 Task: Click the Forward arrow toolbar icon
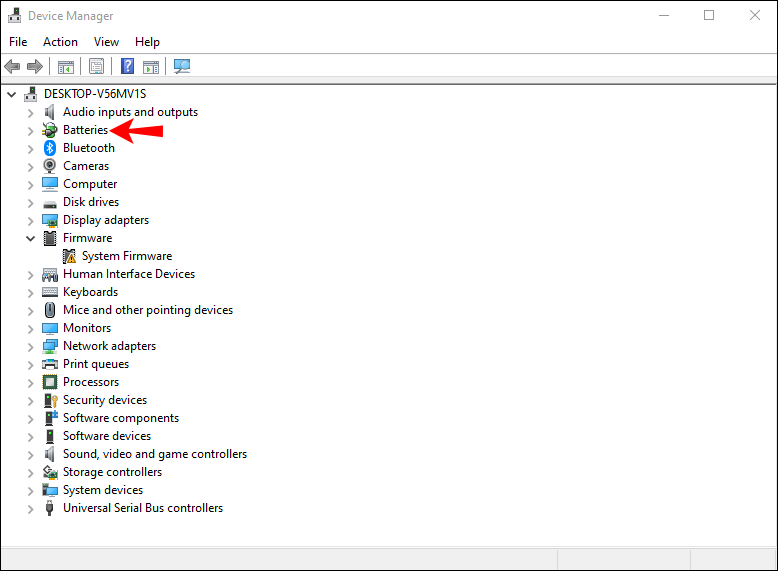click(x=35, y=66)
